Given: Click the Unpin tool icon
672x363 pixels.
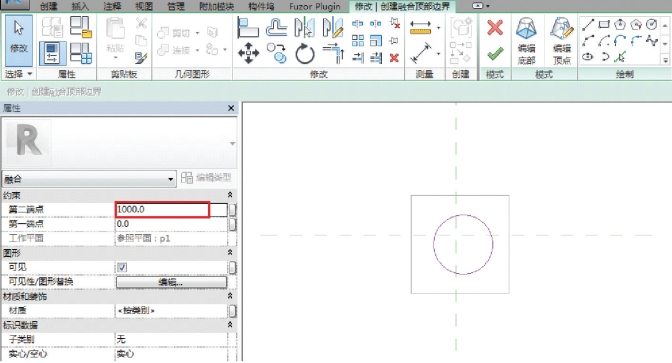Looking at the screenshot, I should pos(395,24).
